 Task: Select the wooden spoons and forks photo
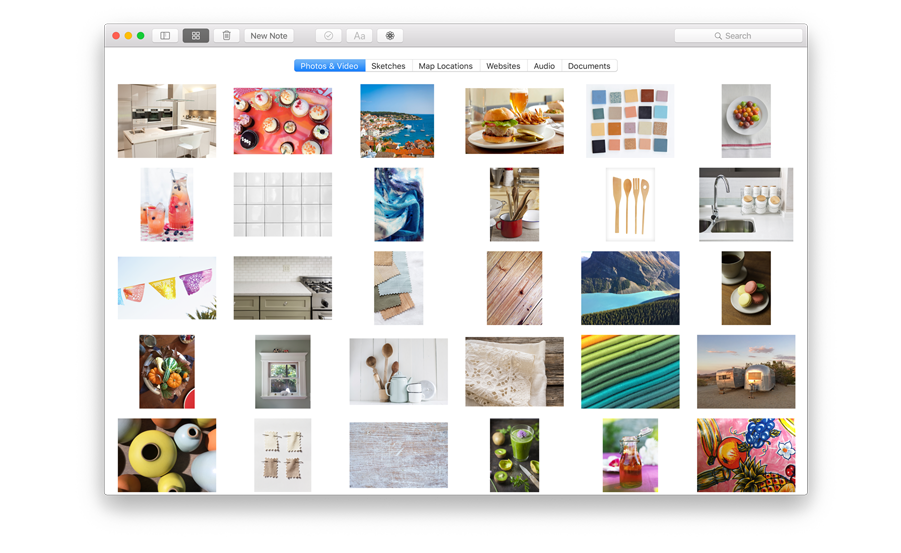[x=630, y=205]
